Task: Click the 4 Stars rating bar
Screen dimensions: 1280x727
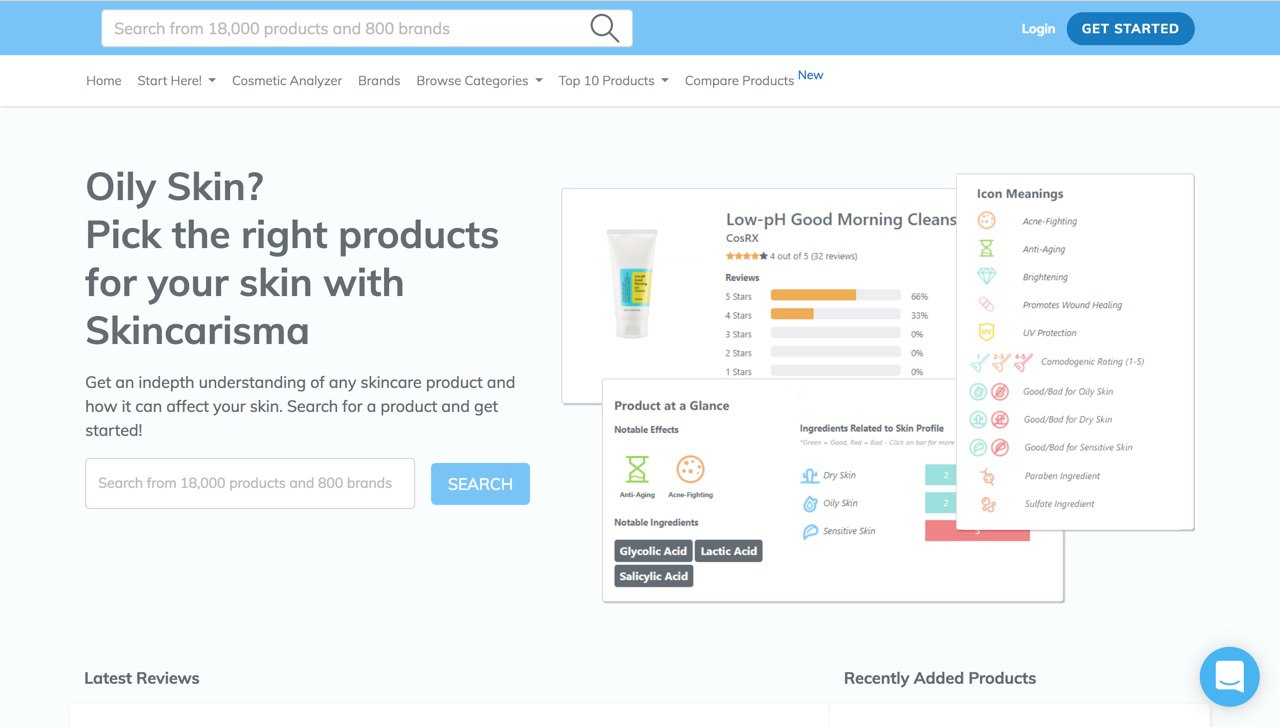Action: tap(835, 315)
